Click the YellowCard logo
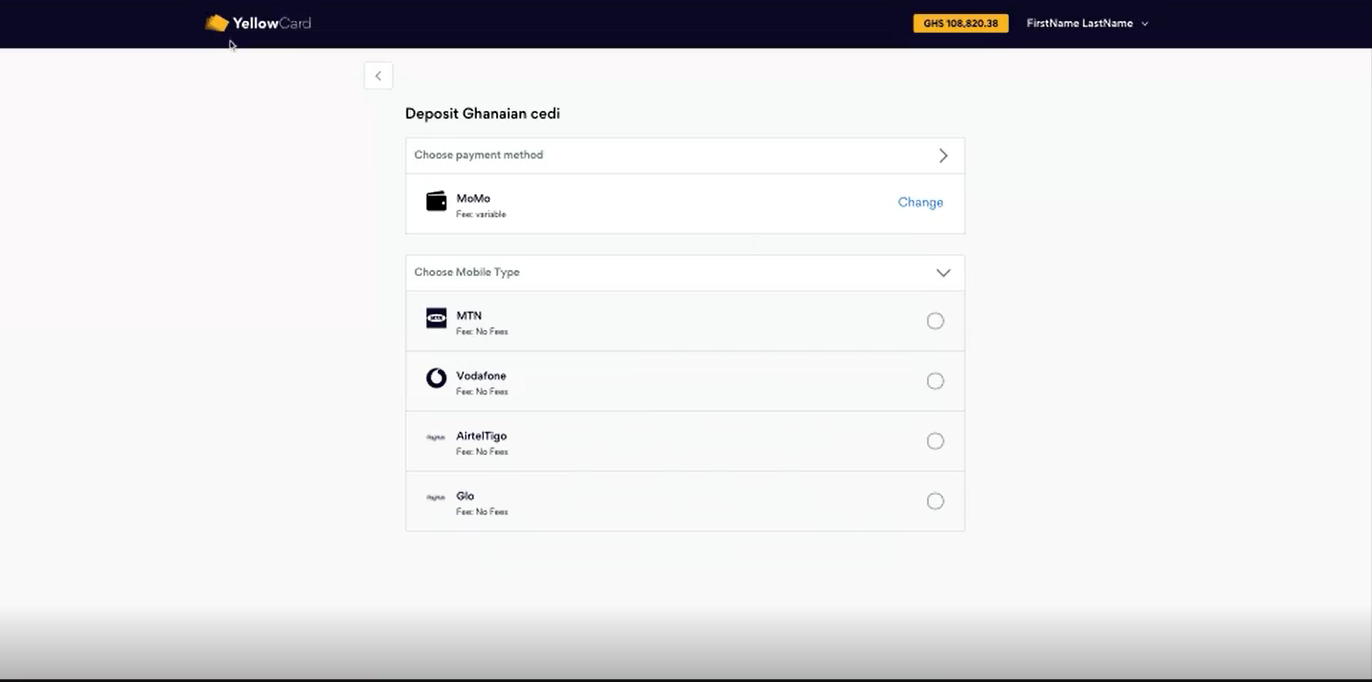 (258, 23)
